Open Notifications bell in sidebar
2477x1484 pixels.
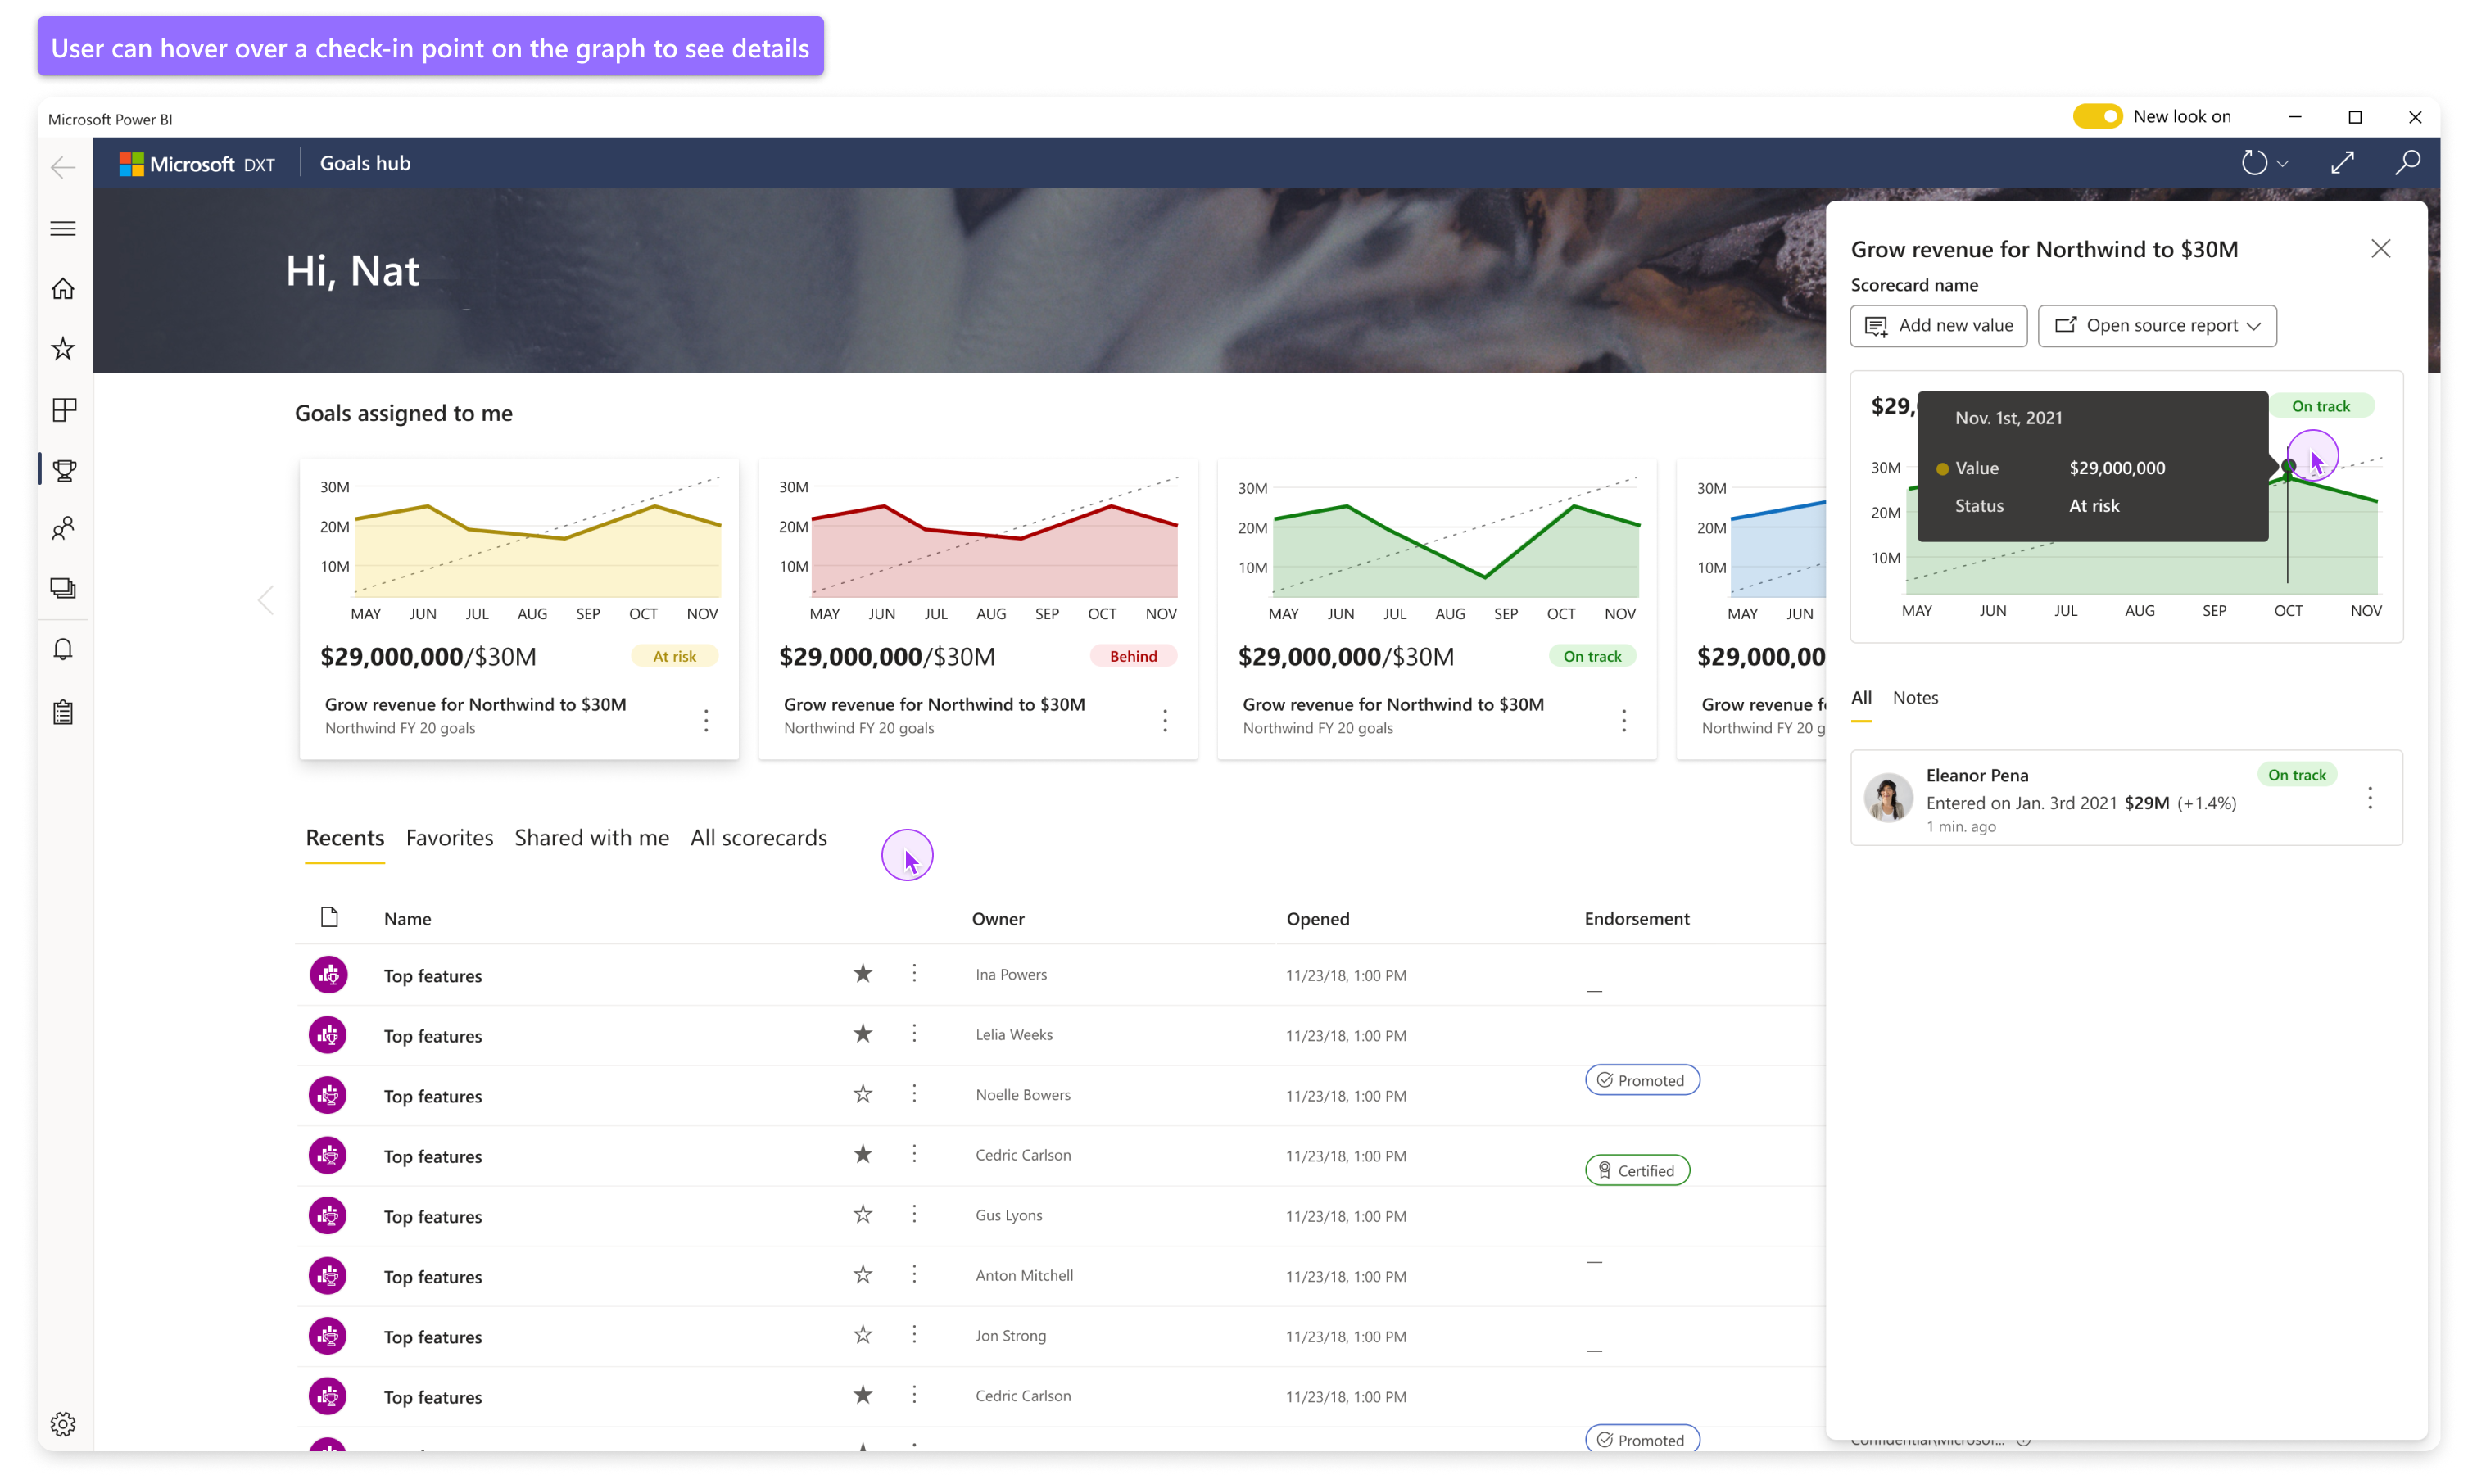pos(63,649)
